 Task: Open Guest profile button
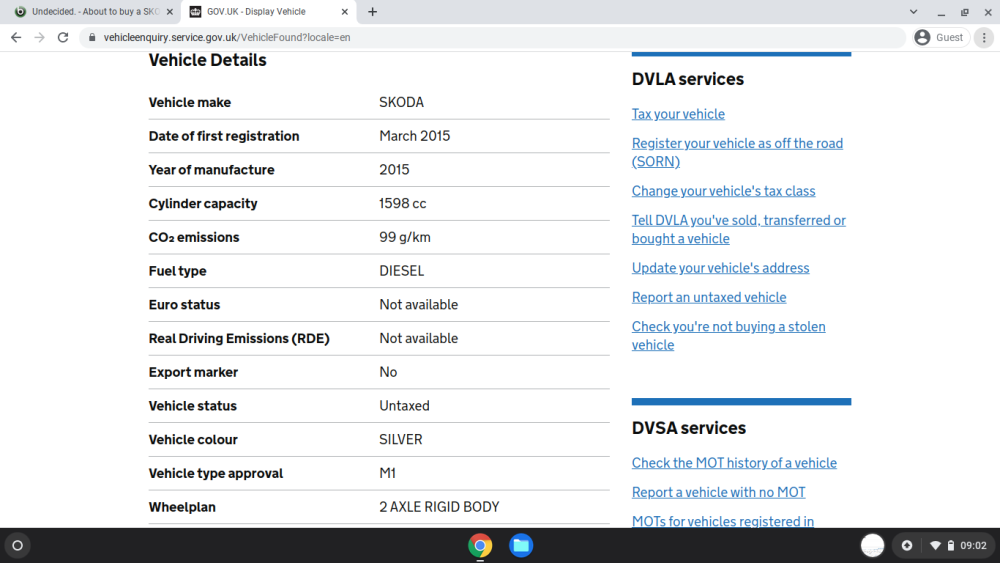[x=941, y=38]
